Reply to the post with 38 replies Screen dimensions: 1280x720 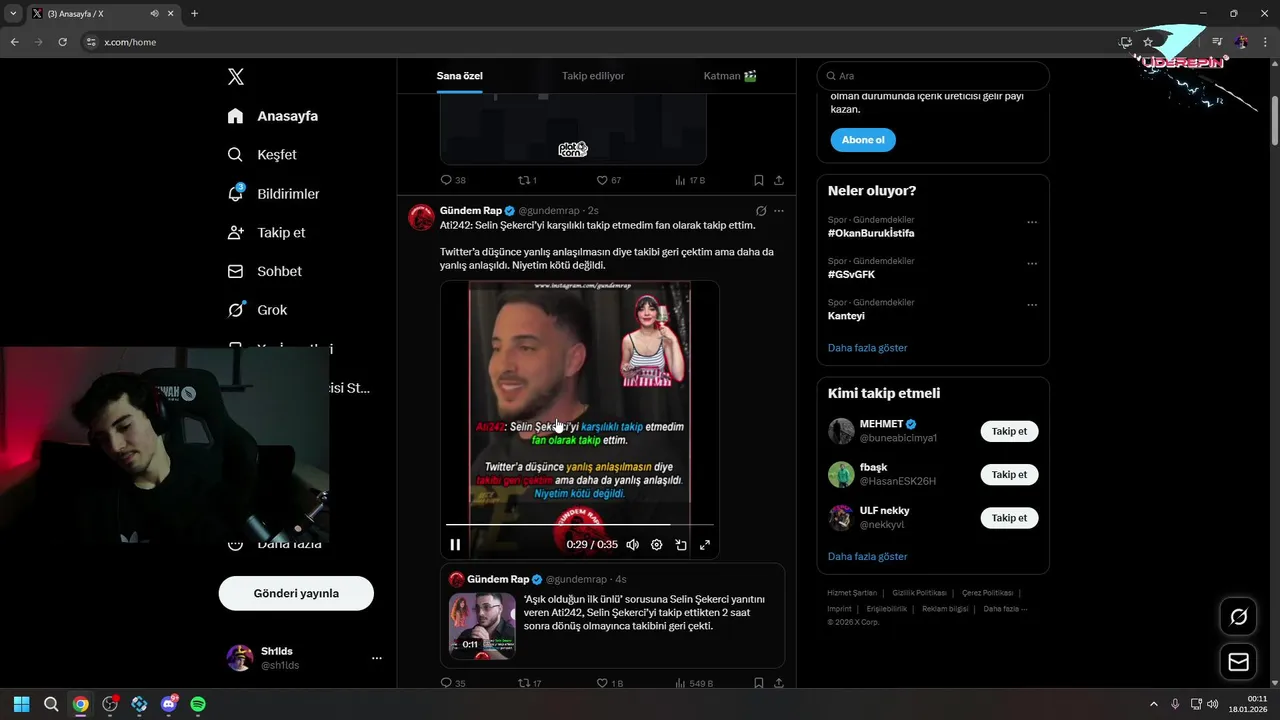pyautogui.click(x=453, y=180)
